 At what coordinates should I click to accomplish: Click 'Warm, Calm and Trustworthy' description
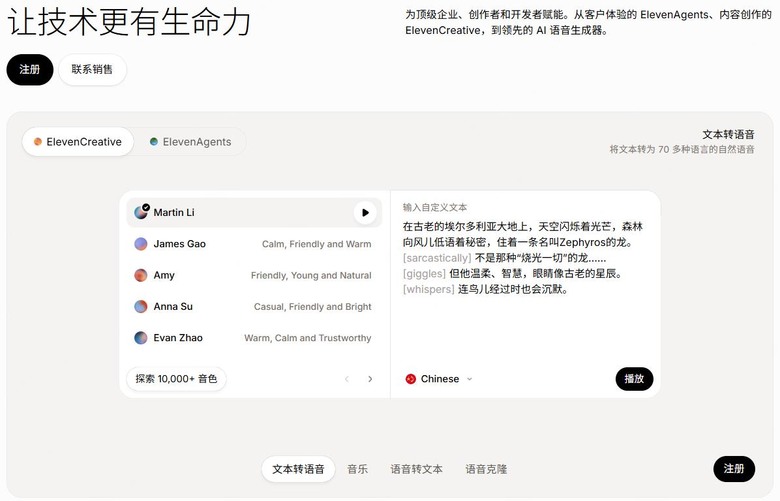pos(308,338)
